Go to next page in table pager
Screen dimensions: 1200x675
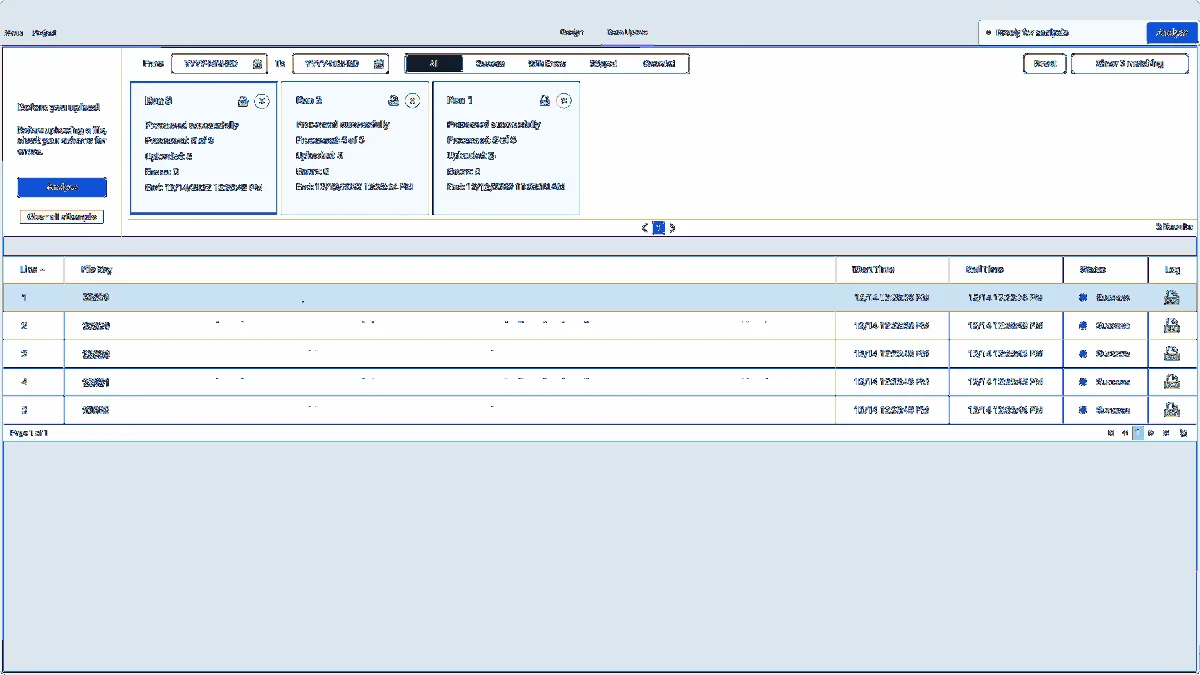click(x=1151, y=433)
